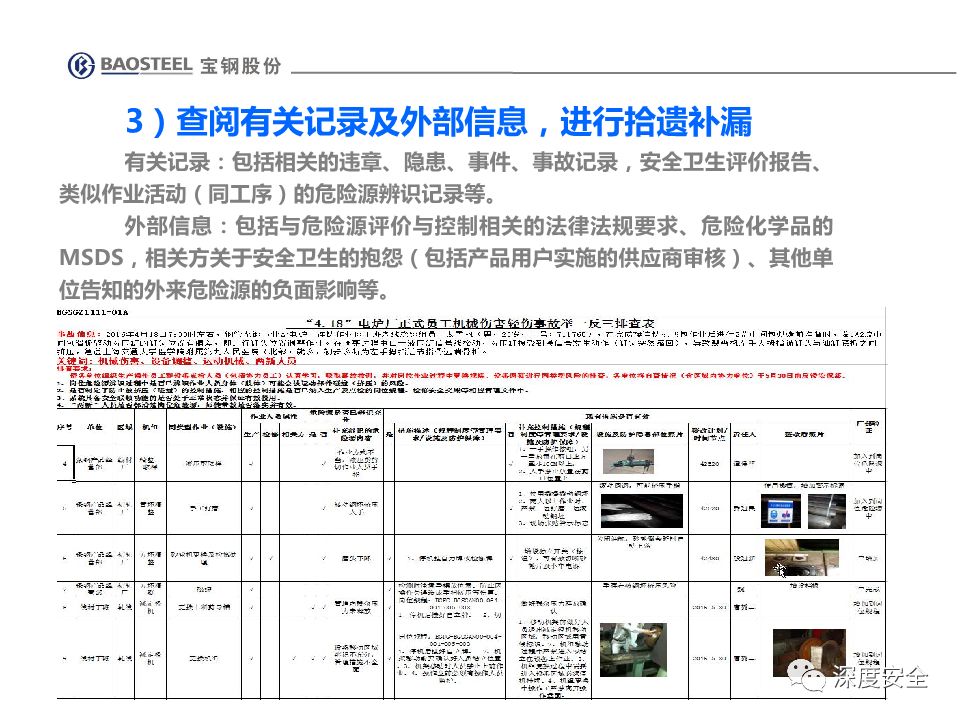Click the Baosteel circular logo emblem
Image resolution: width=960 pixels, height=720 pixels.
point(81,66)
